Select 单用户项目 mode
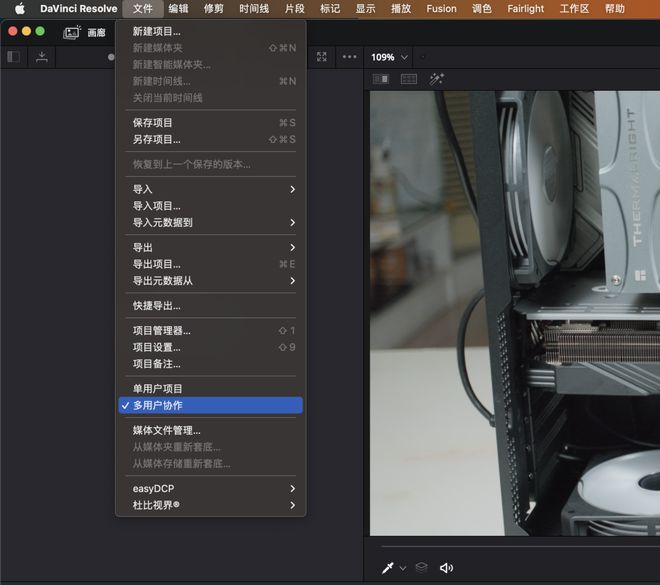The width and height of the screenshot is (660, 585). (x=210, y=389)
